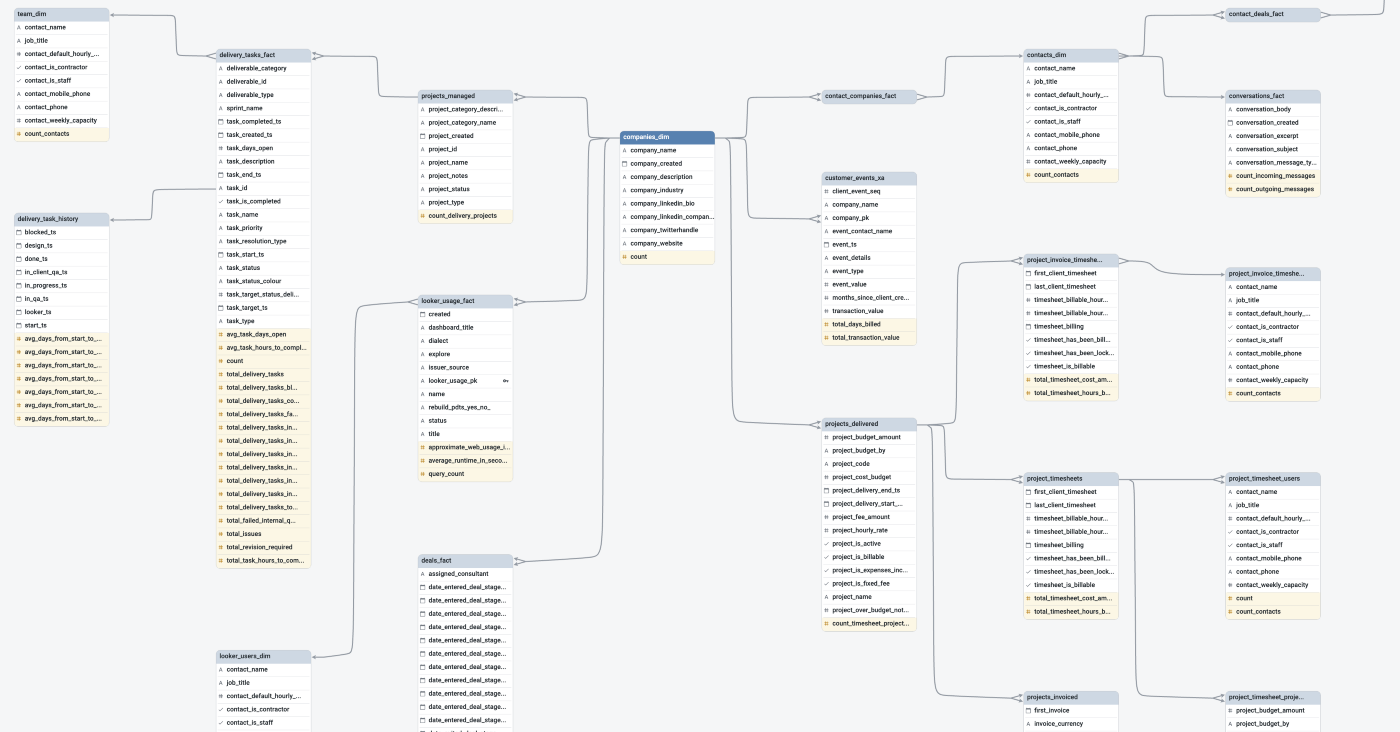Image resolution: width=1400 pixels, height=732 pixels.
Task: Click the count_incoming_messages measure row
Action: (1274, 176)
